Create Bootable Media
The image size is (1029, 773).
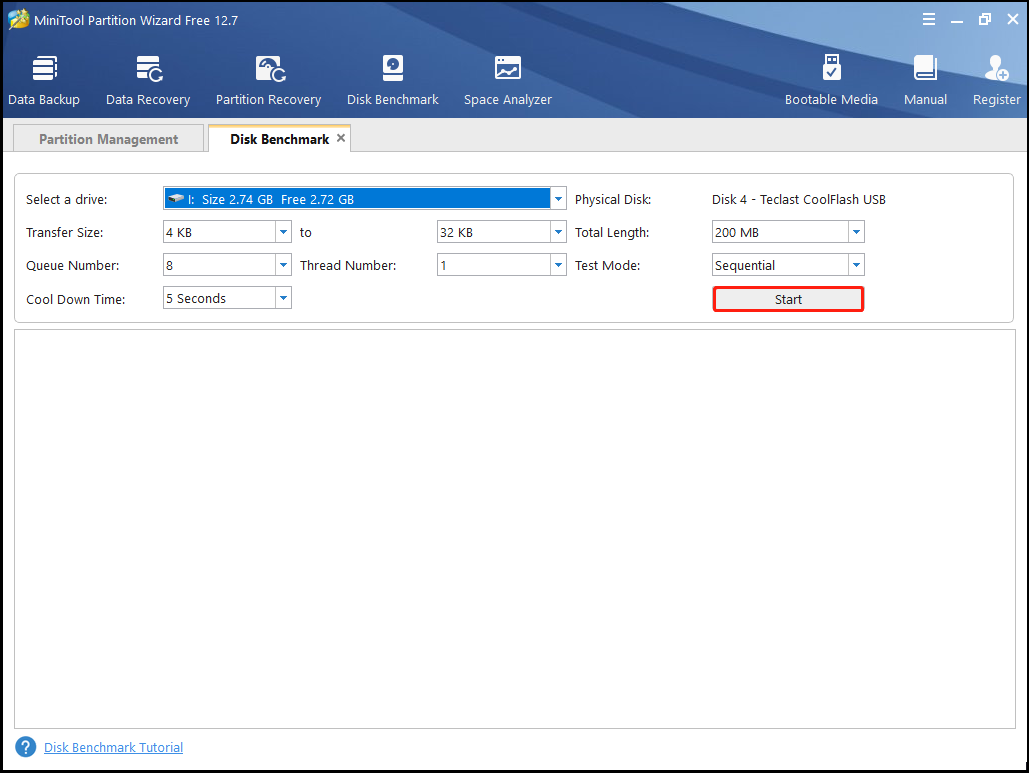831,81
